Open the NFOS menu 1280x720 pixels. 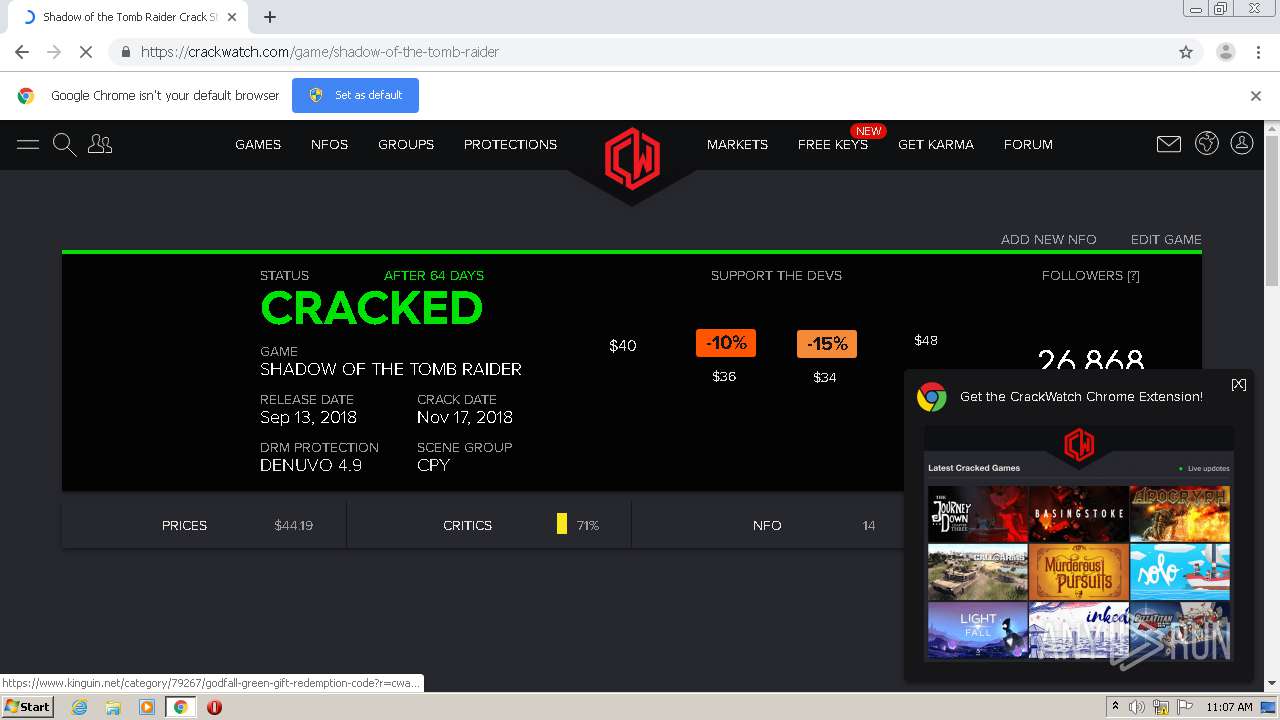tap(329, 145)
